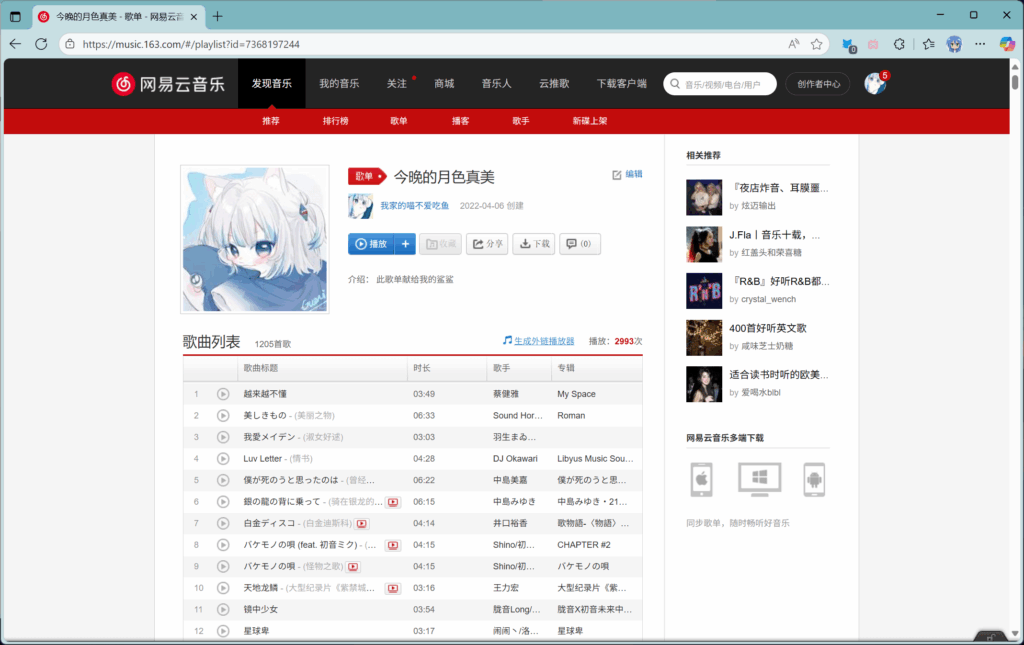Open the MV icon beside 天地龙鳞
This screenshot has width=1024, height=645.
tap(393, 588)
